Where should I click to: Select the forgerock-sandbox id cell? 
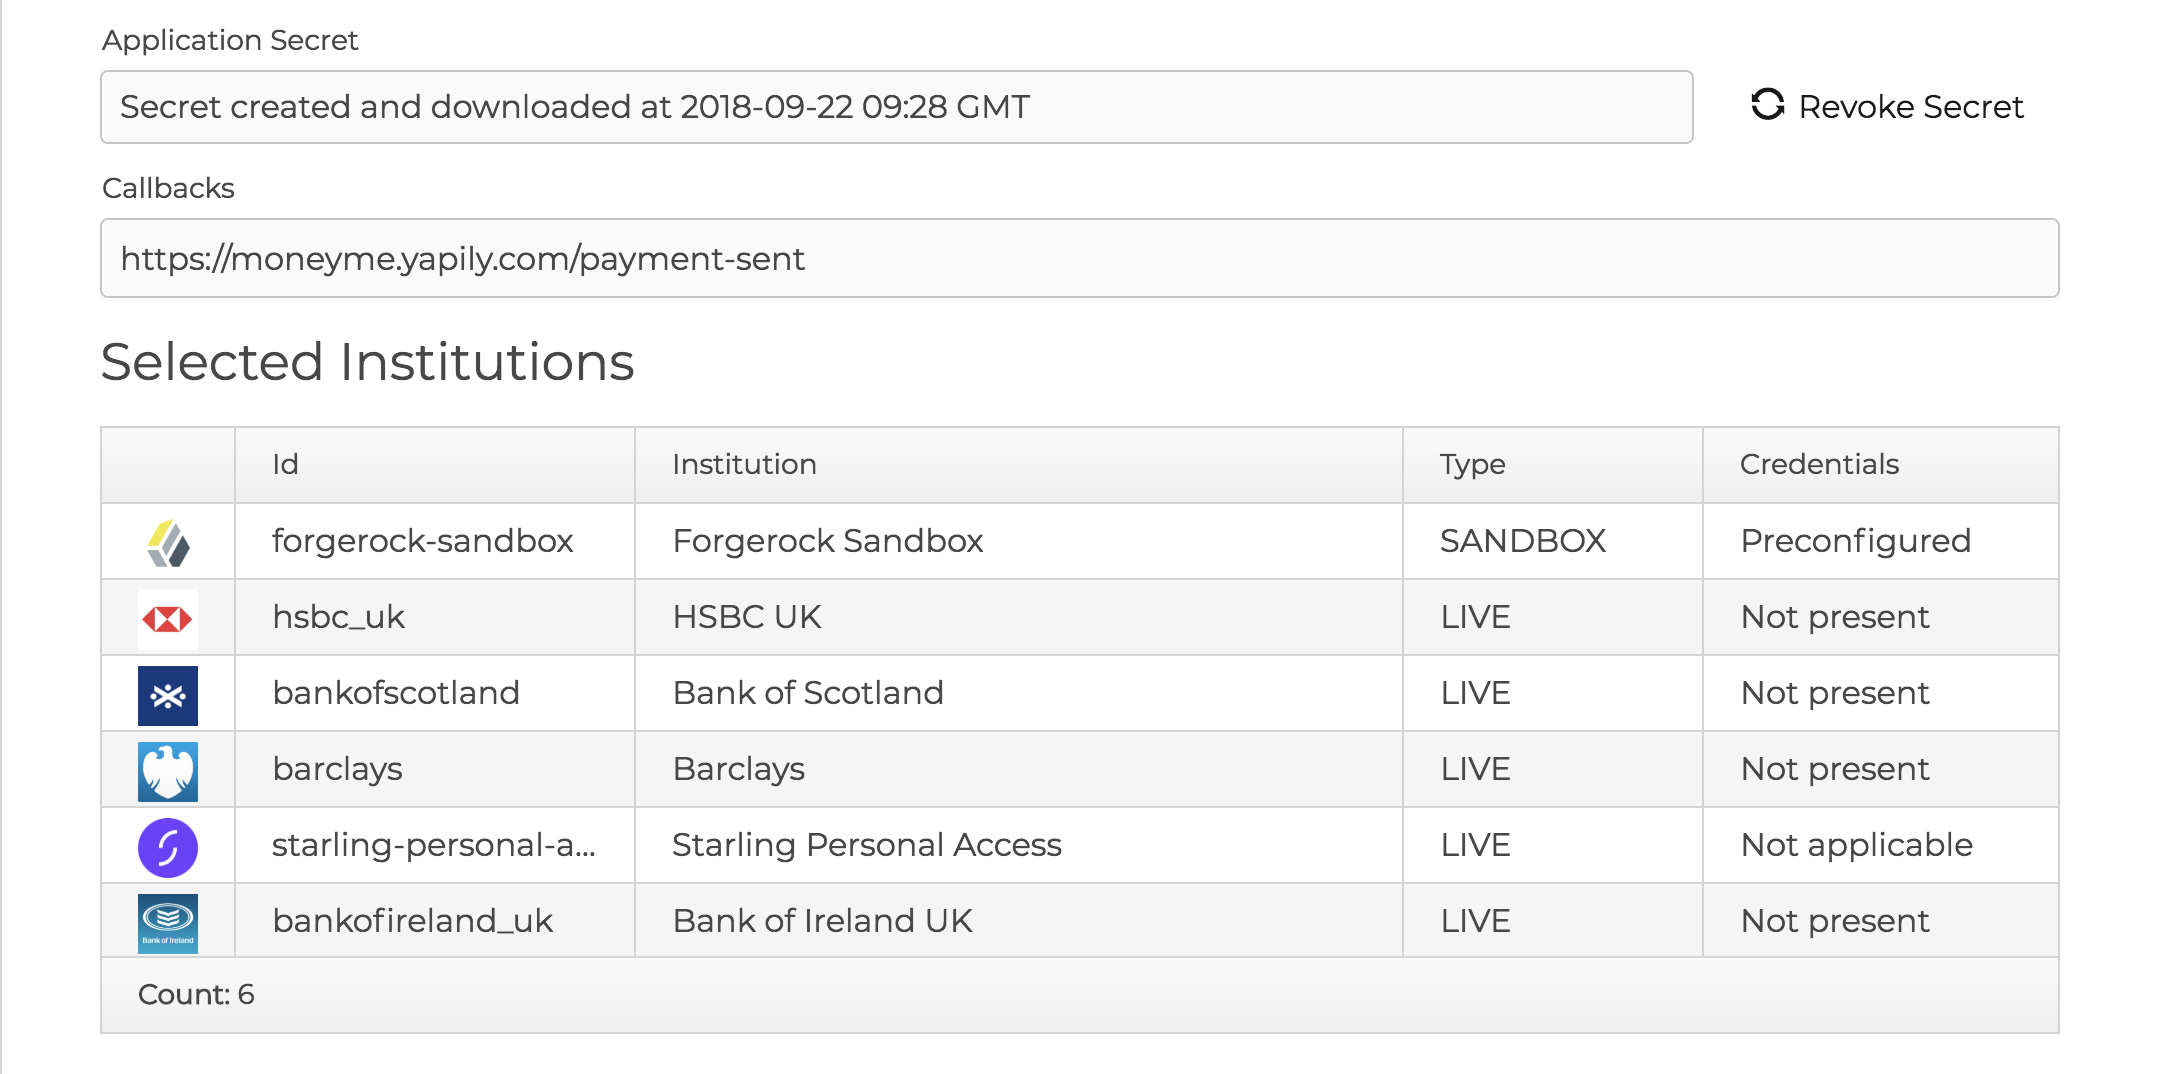click(435, 541)
